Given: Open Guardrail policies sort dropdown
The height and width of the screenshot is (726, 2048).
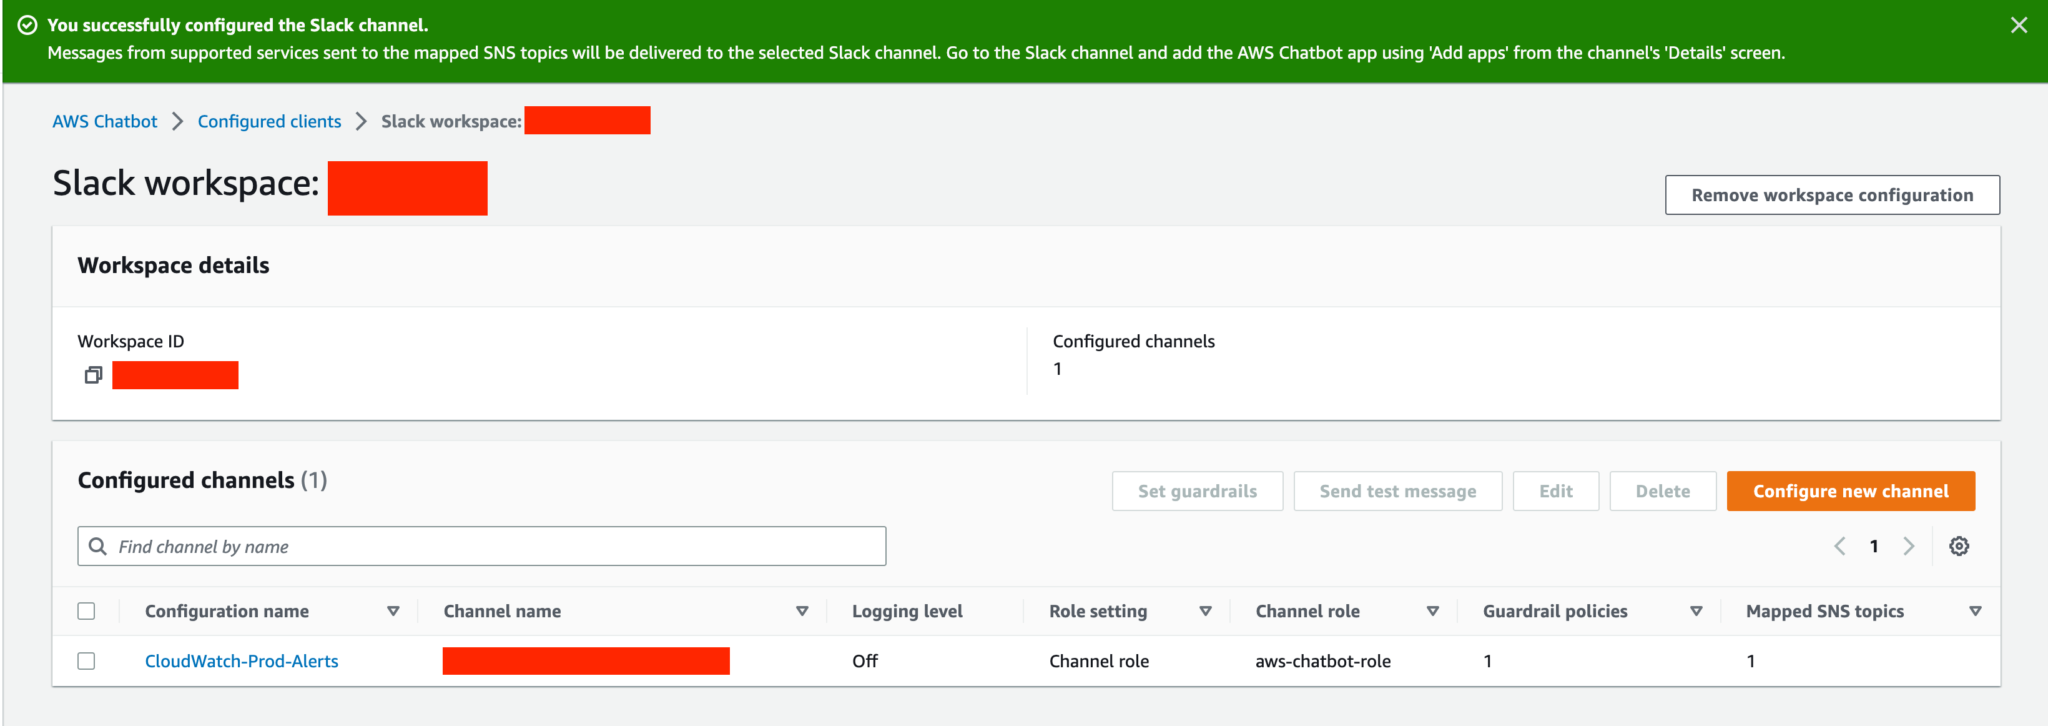Looking at the screenshot, I should click(x=1697, y=610).
